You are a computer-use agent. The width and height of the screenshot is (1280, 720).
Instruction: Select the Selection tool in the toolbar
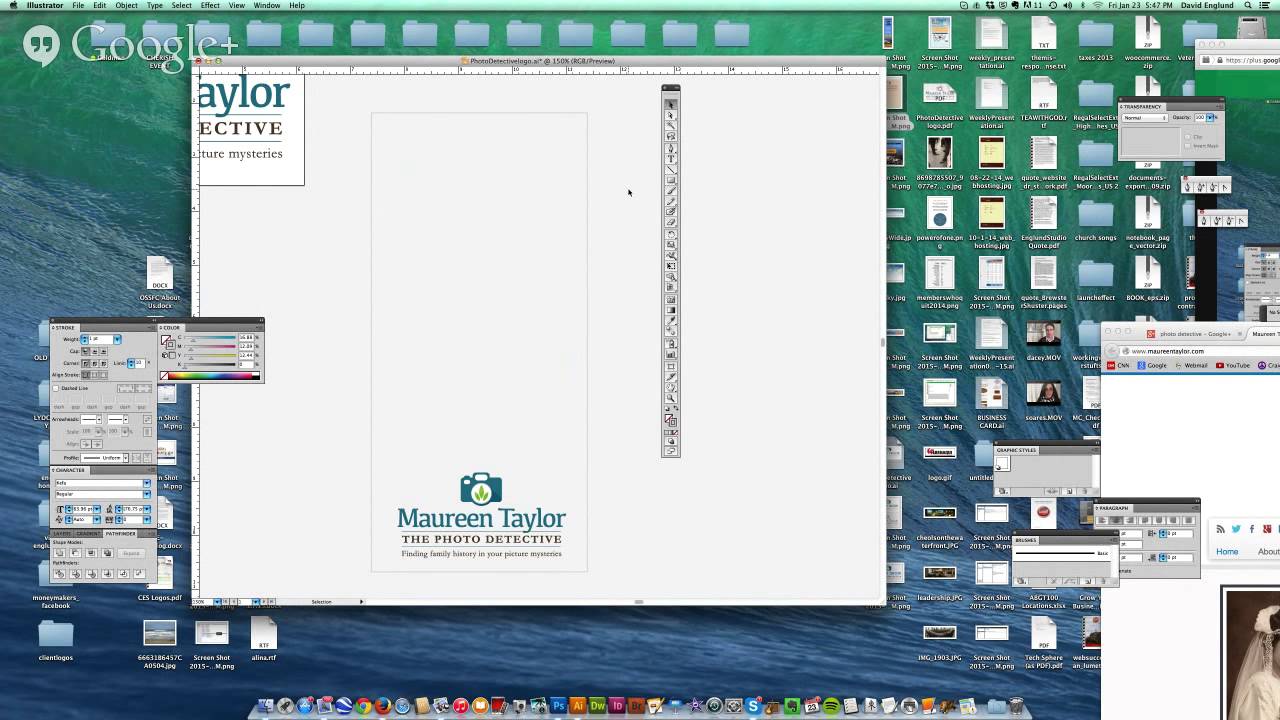[671, 104]
